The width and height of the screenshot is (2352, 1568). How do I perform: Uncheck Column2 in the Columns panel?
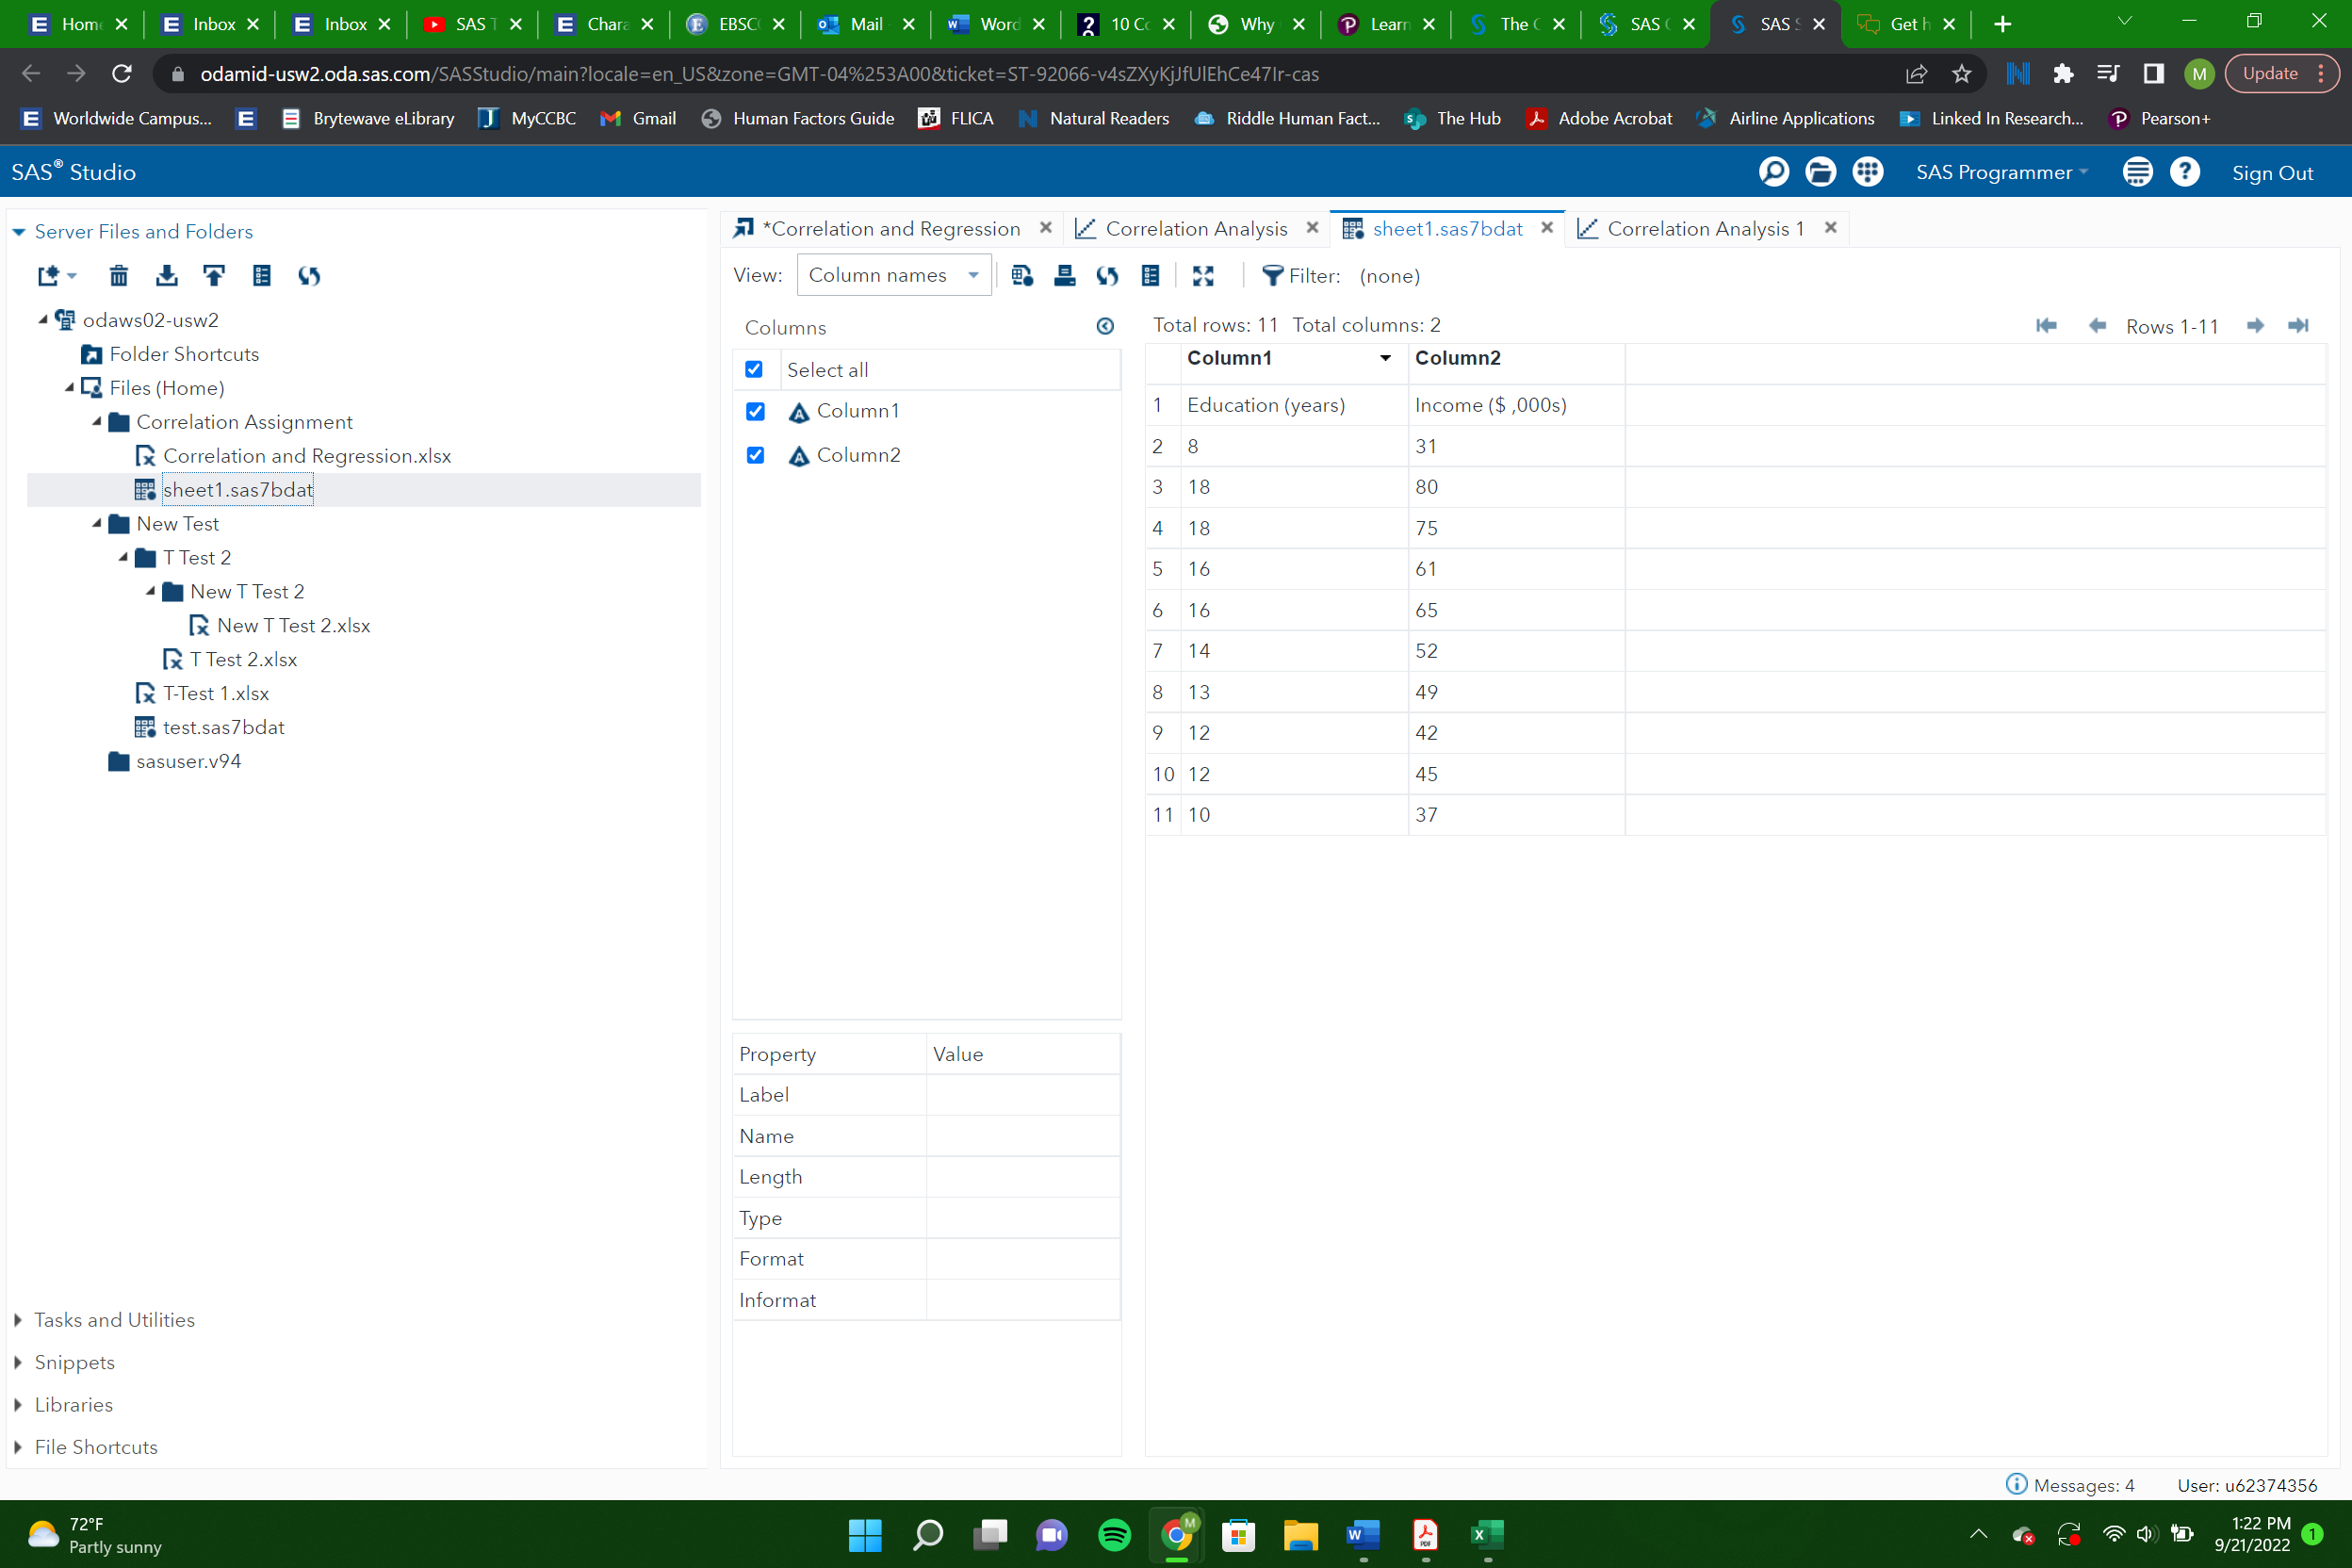(x=755, y=455)
